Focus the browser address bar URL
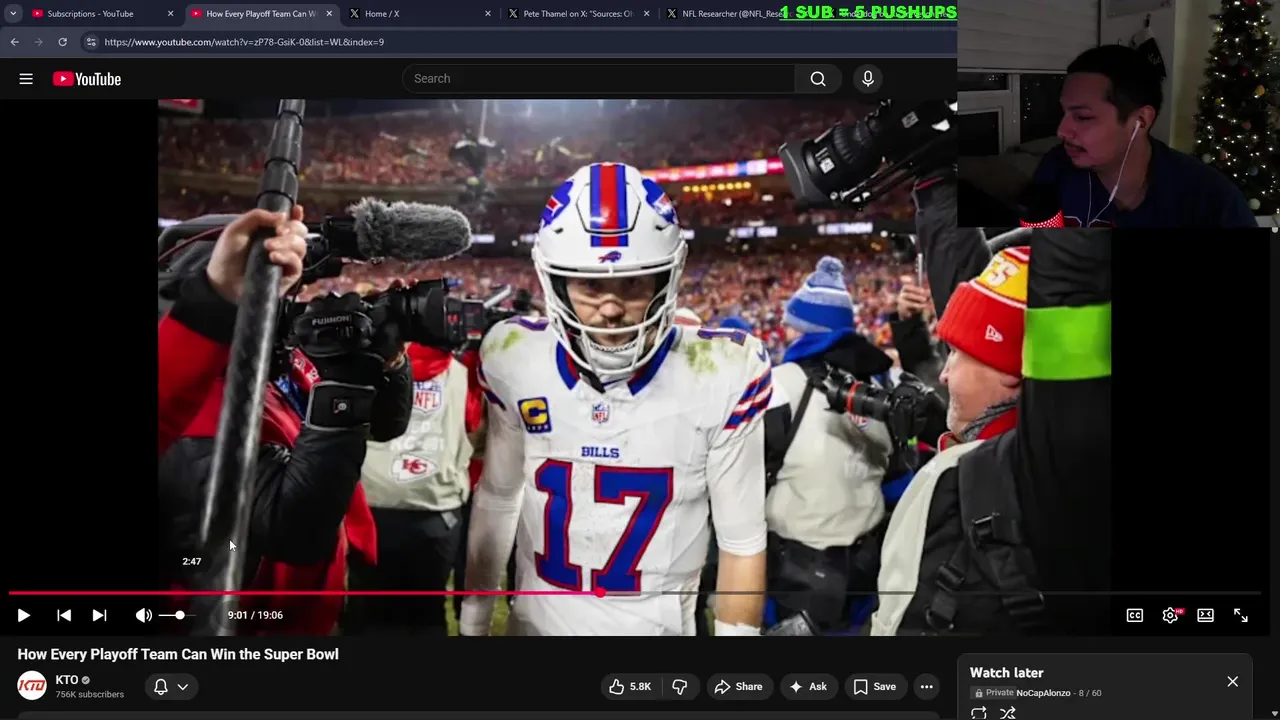 pos(244,42)
